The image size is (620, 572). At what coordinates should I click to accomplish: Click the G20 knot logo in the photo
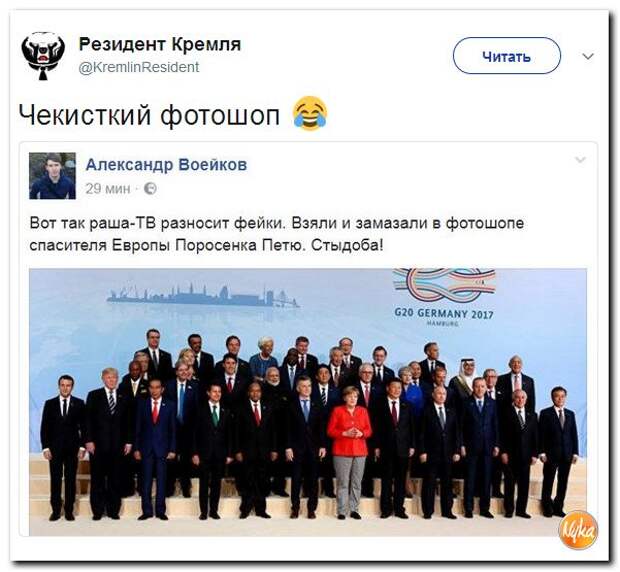click(444, 287)
